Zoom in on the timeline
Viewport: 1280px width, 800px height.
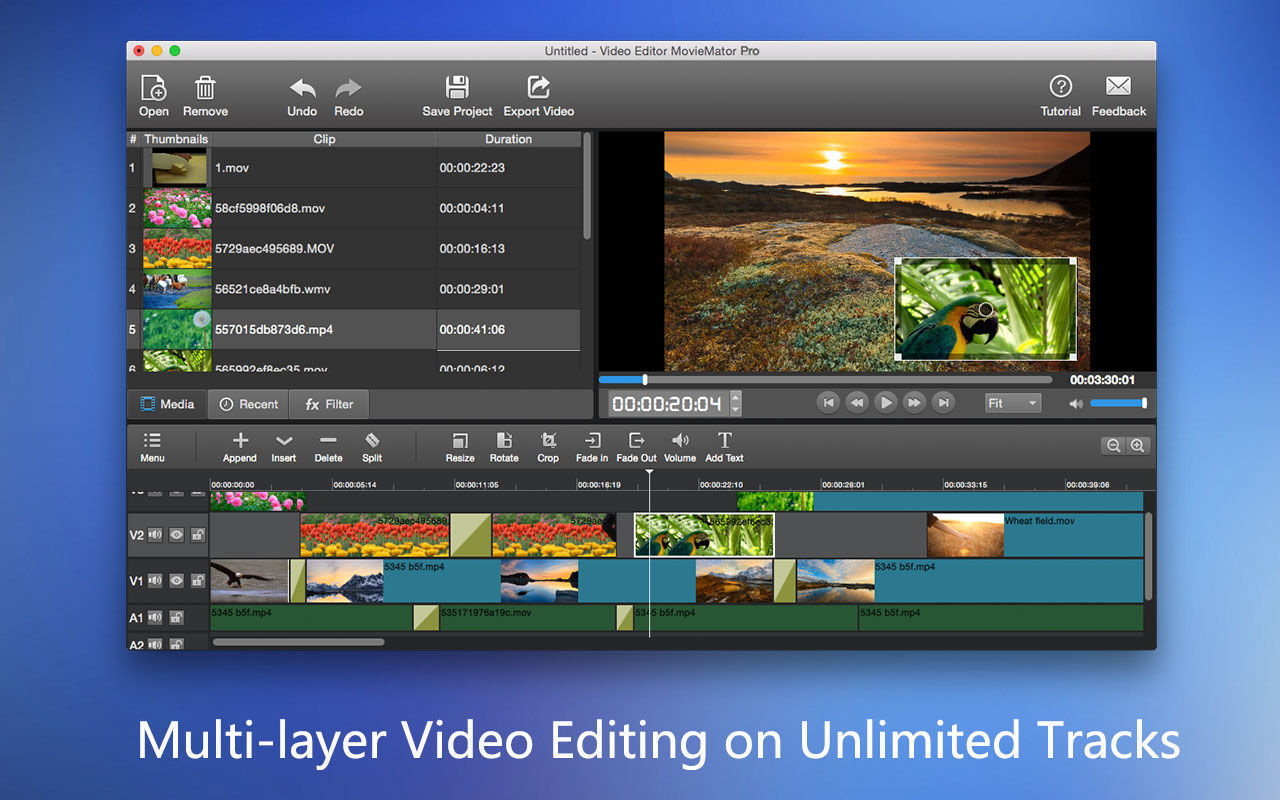tap(1138, 445)
